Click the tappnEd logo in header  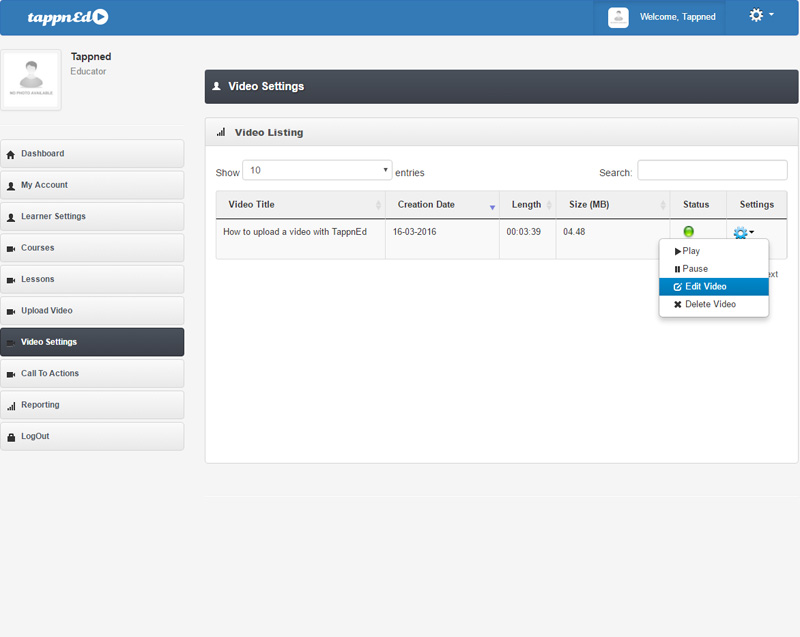68,17
